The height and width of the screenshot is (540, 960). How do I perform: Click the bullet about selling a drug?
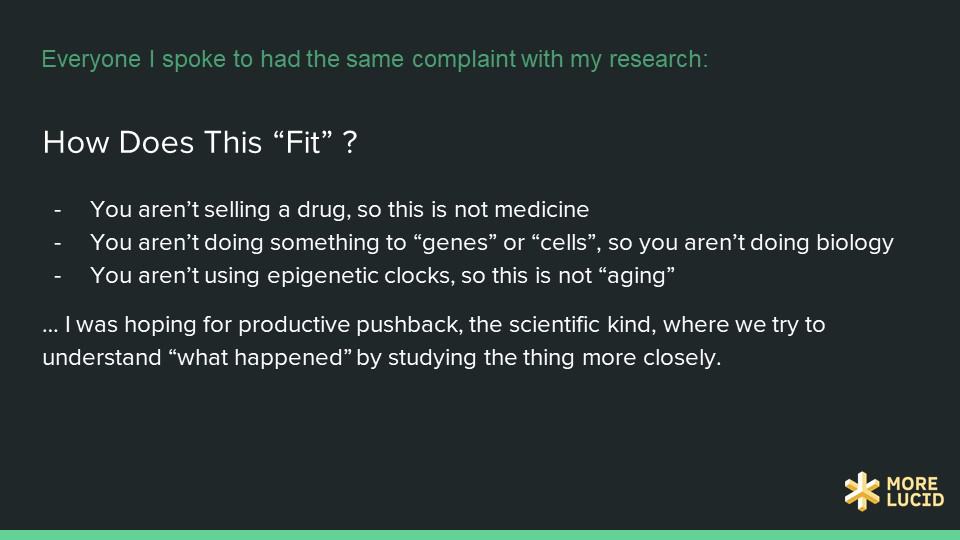pyautogui.click(x=339, y=210)
